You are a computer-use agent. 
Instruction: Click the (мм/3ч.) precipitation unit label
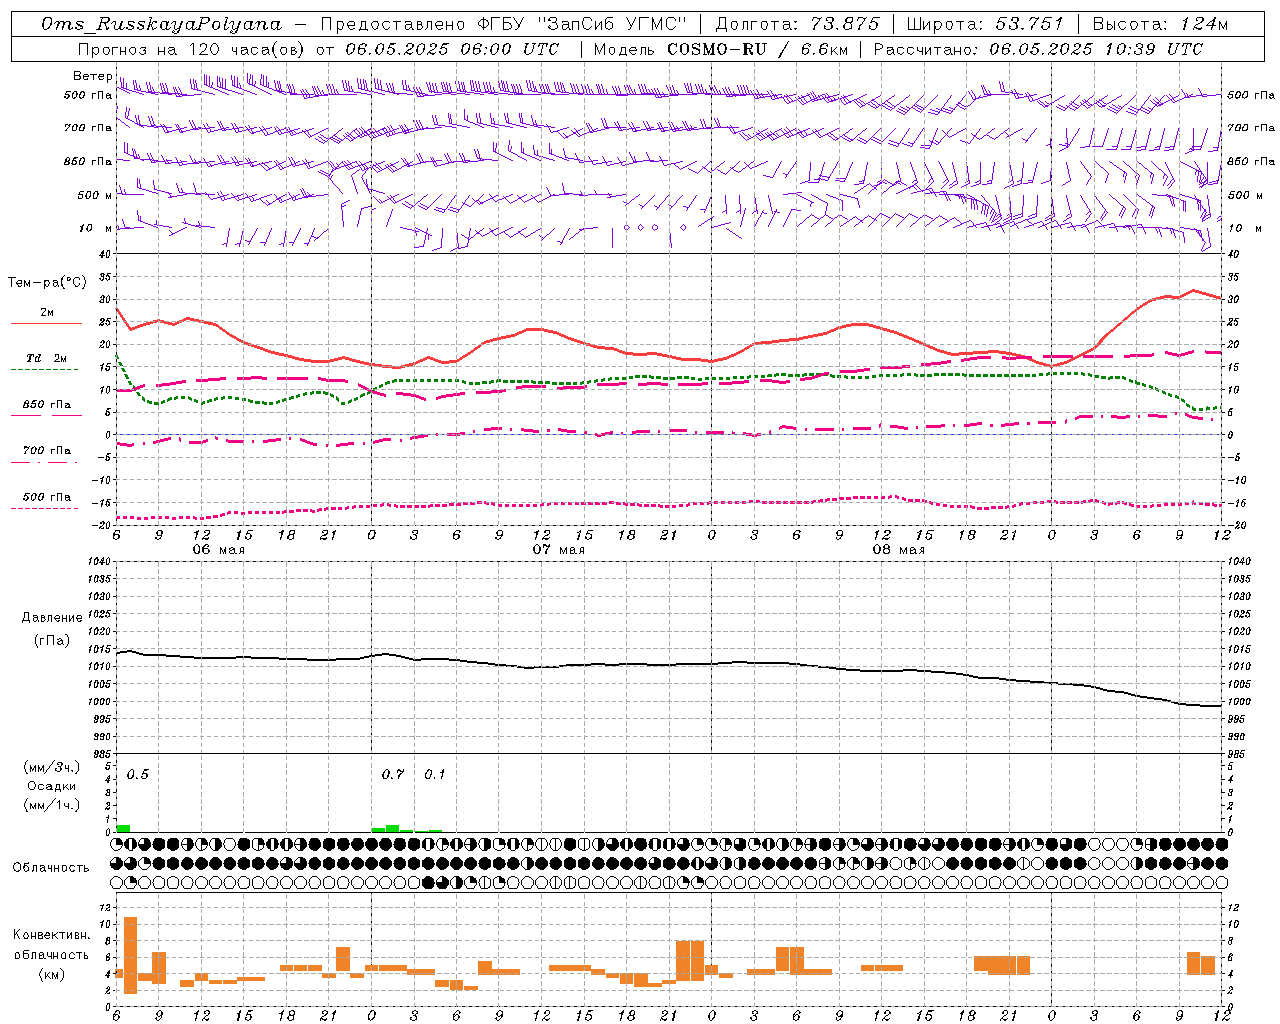pos(52,767)
